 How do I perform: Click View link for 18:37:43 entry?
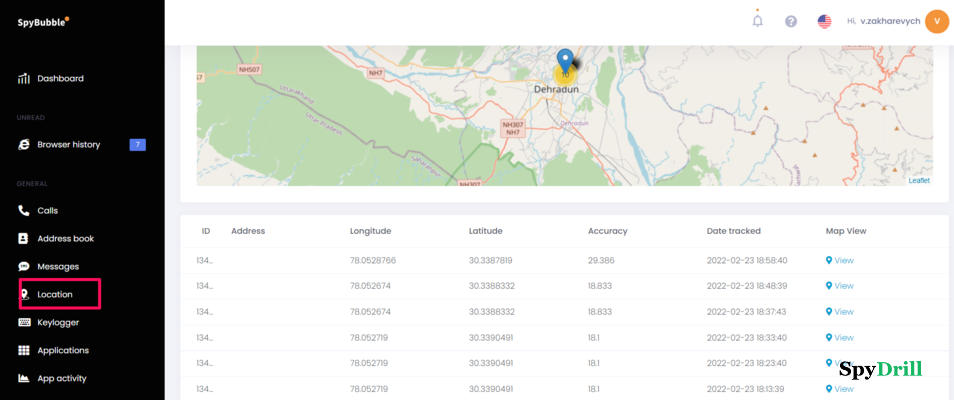pyautogui.click(x=843, y=311)
